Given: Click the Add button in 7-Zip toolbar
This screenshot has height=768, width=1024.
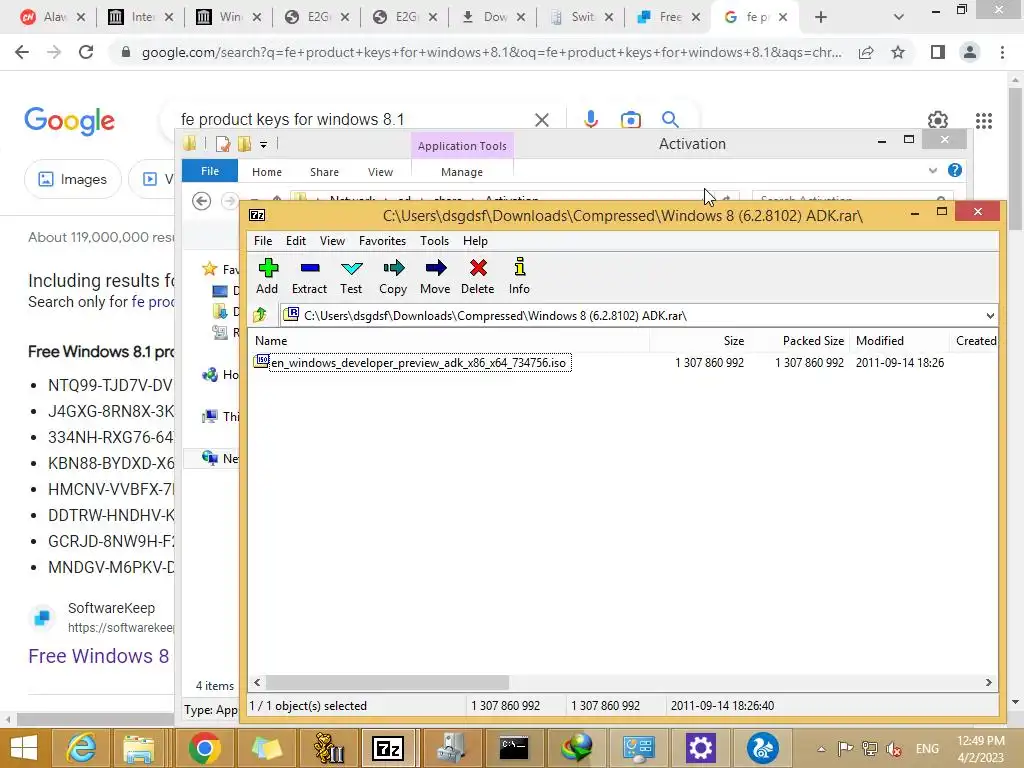Looking at the screenshot, I should 267,276.
